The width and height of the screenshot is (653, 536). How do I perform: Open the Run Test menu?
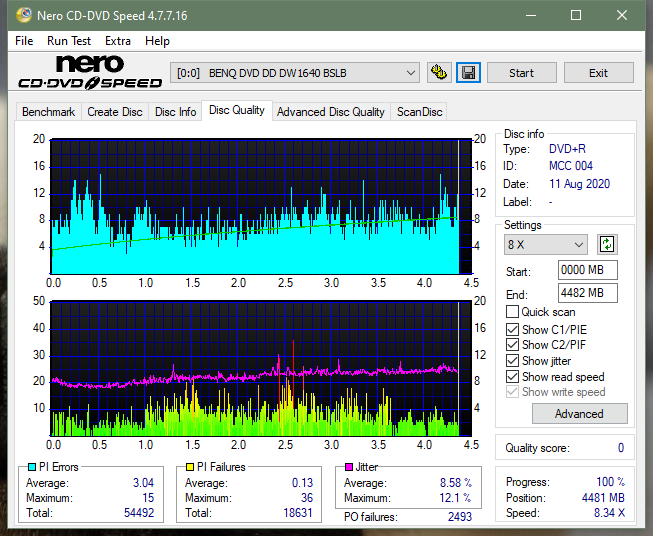tap(69, 41)
